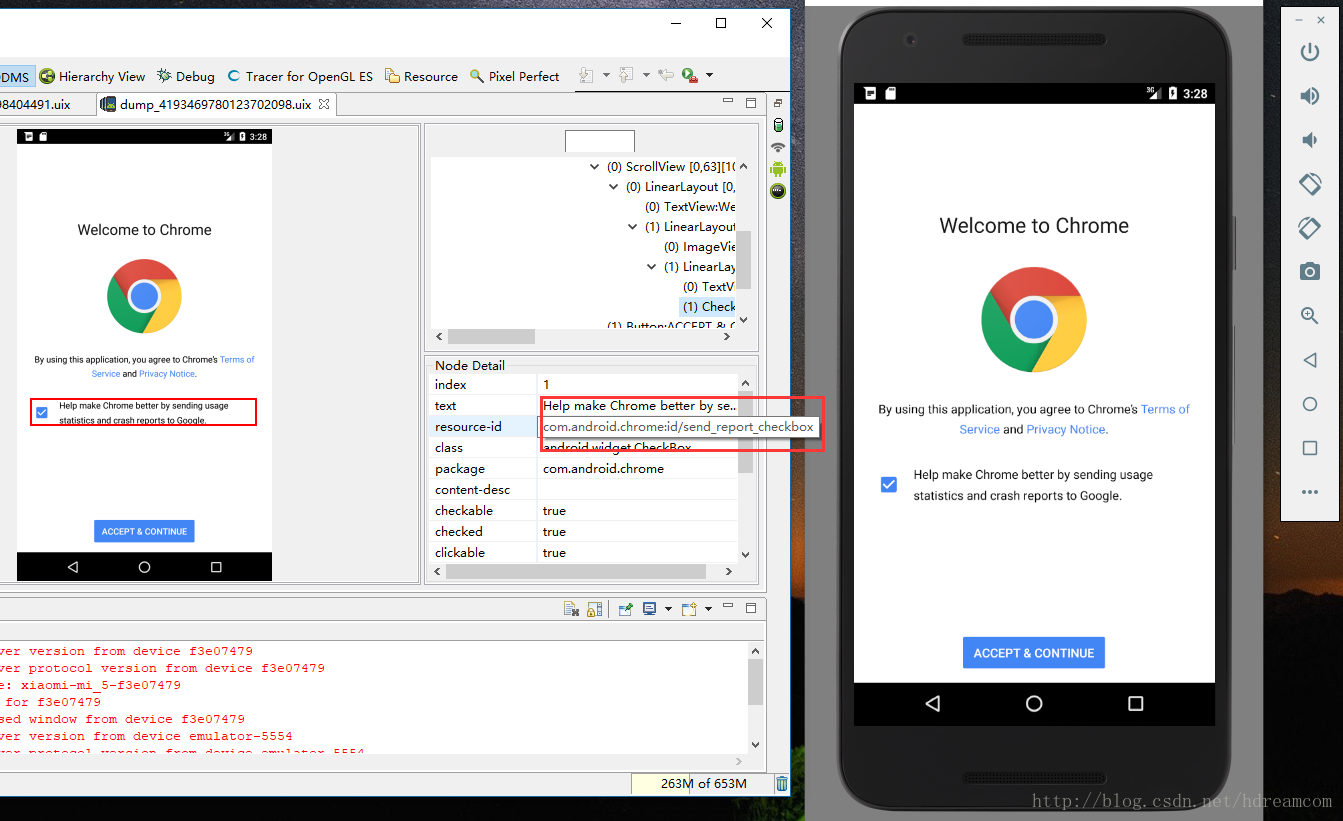Rotate the emulator right
Screen dimensions: 1343x821
pyautogui.click(x=1309, y=228)
